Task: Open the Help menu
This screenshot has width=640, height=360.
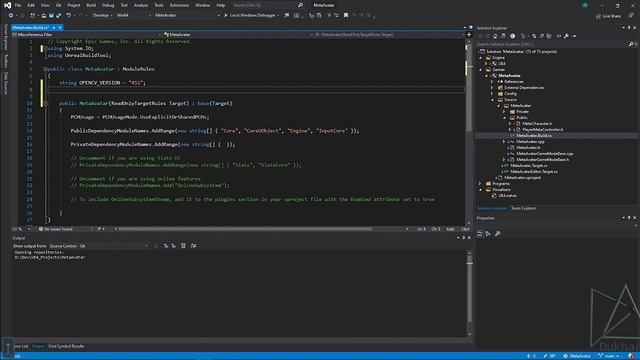Action: click(221, 5)
